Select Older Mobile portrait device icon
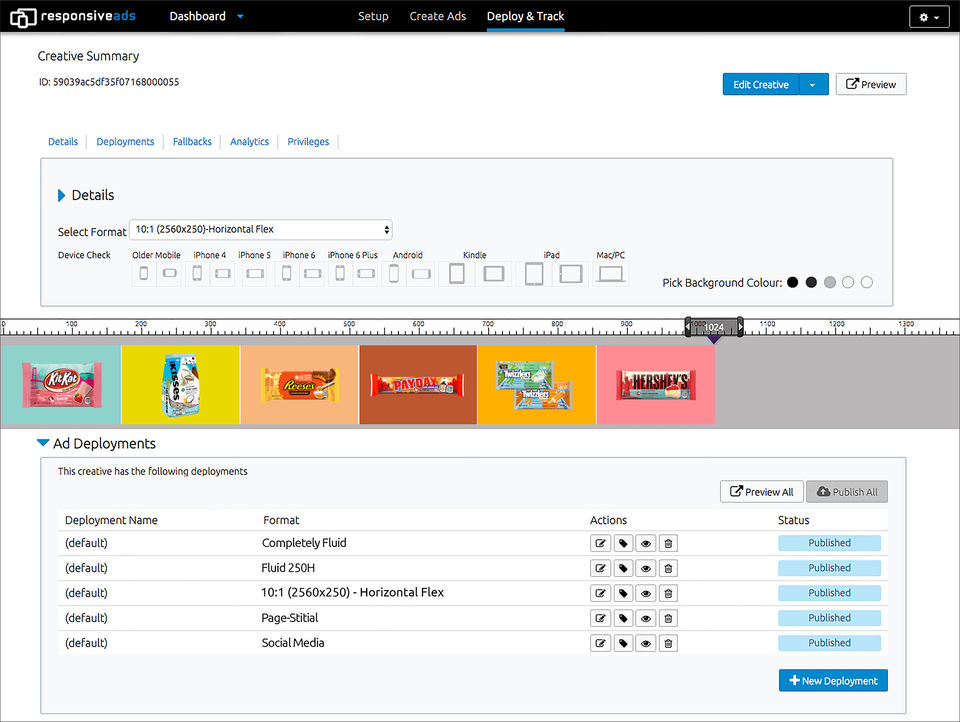 [x=144, y=273]
